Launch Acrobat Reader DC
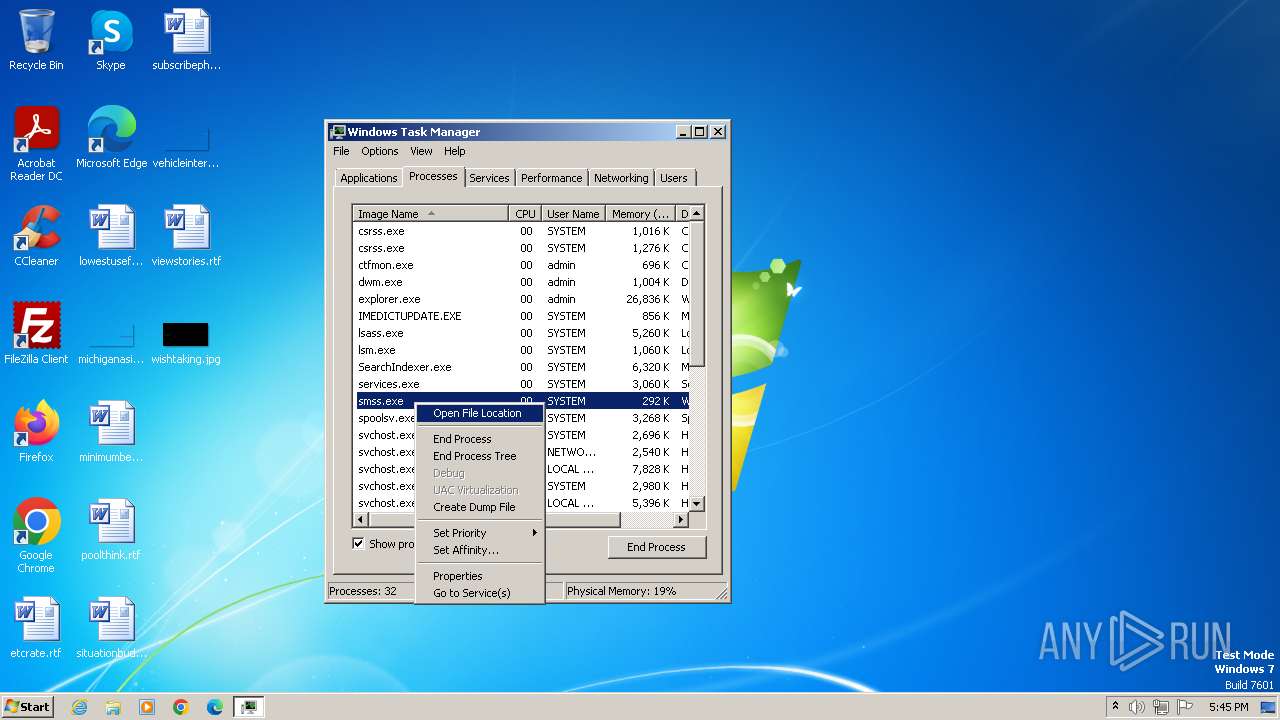The height and width of the screenshot is (720, 1280). tap(36, 144)
